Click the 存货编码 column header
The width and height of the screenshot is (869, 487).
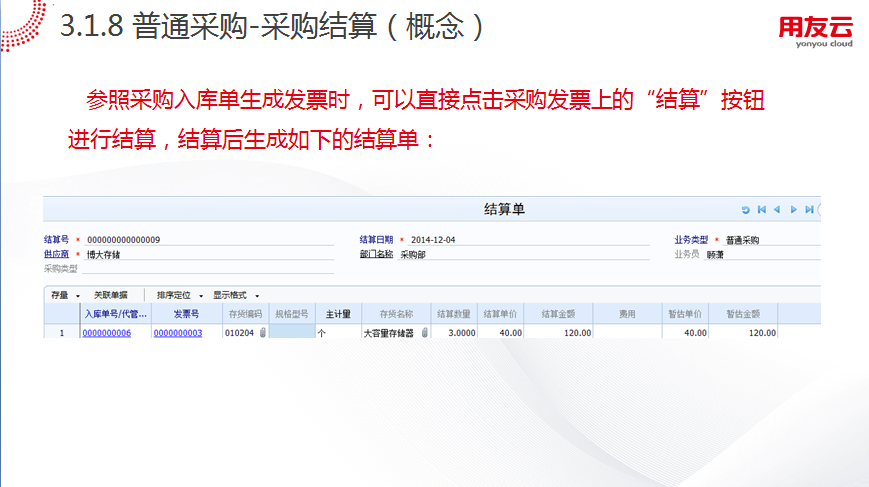point(246,314)
